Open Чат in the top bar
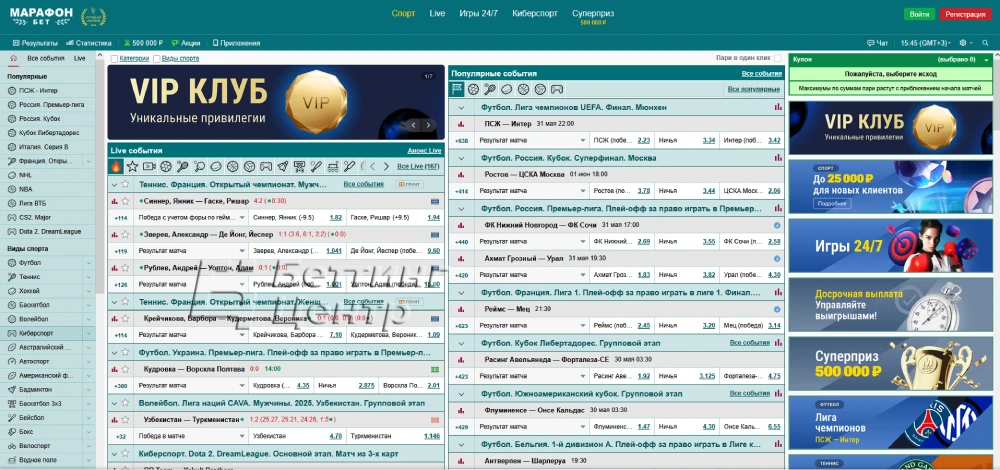Viewport: 1000px width, 470px height. (878, 43)
